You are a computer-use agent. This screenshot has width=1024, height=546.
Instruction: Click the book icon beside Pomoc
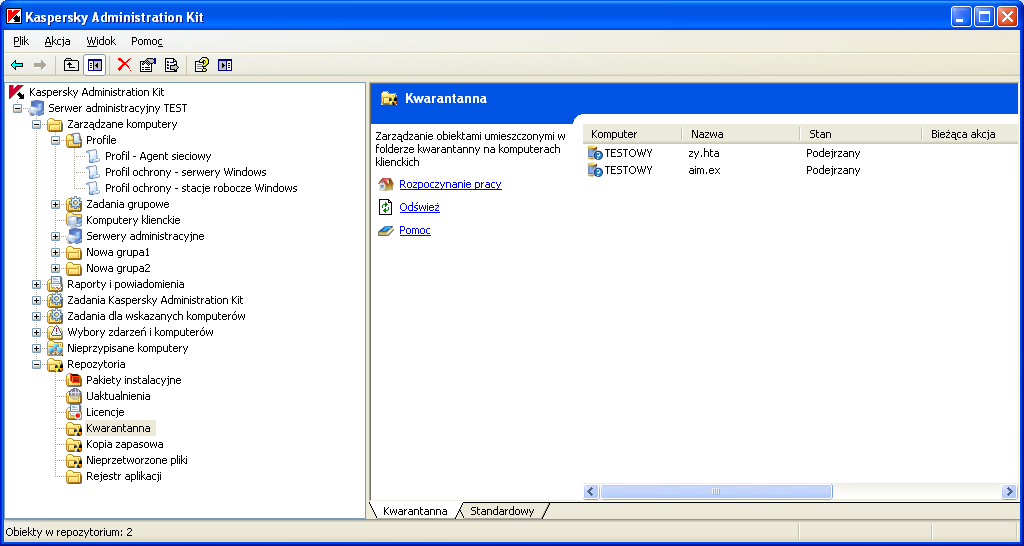[386, 231]
